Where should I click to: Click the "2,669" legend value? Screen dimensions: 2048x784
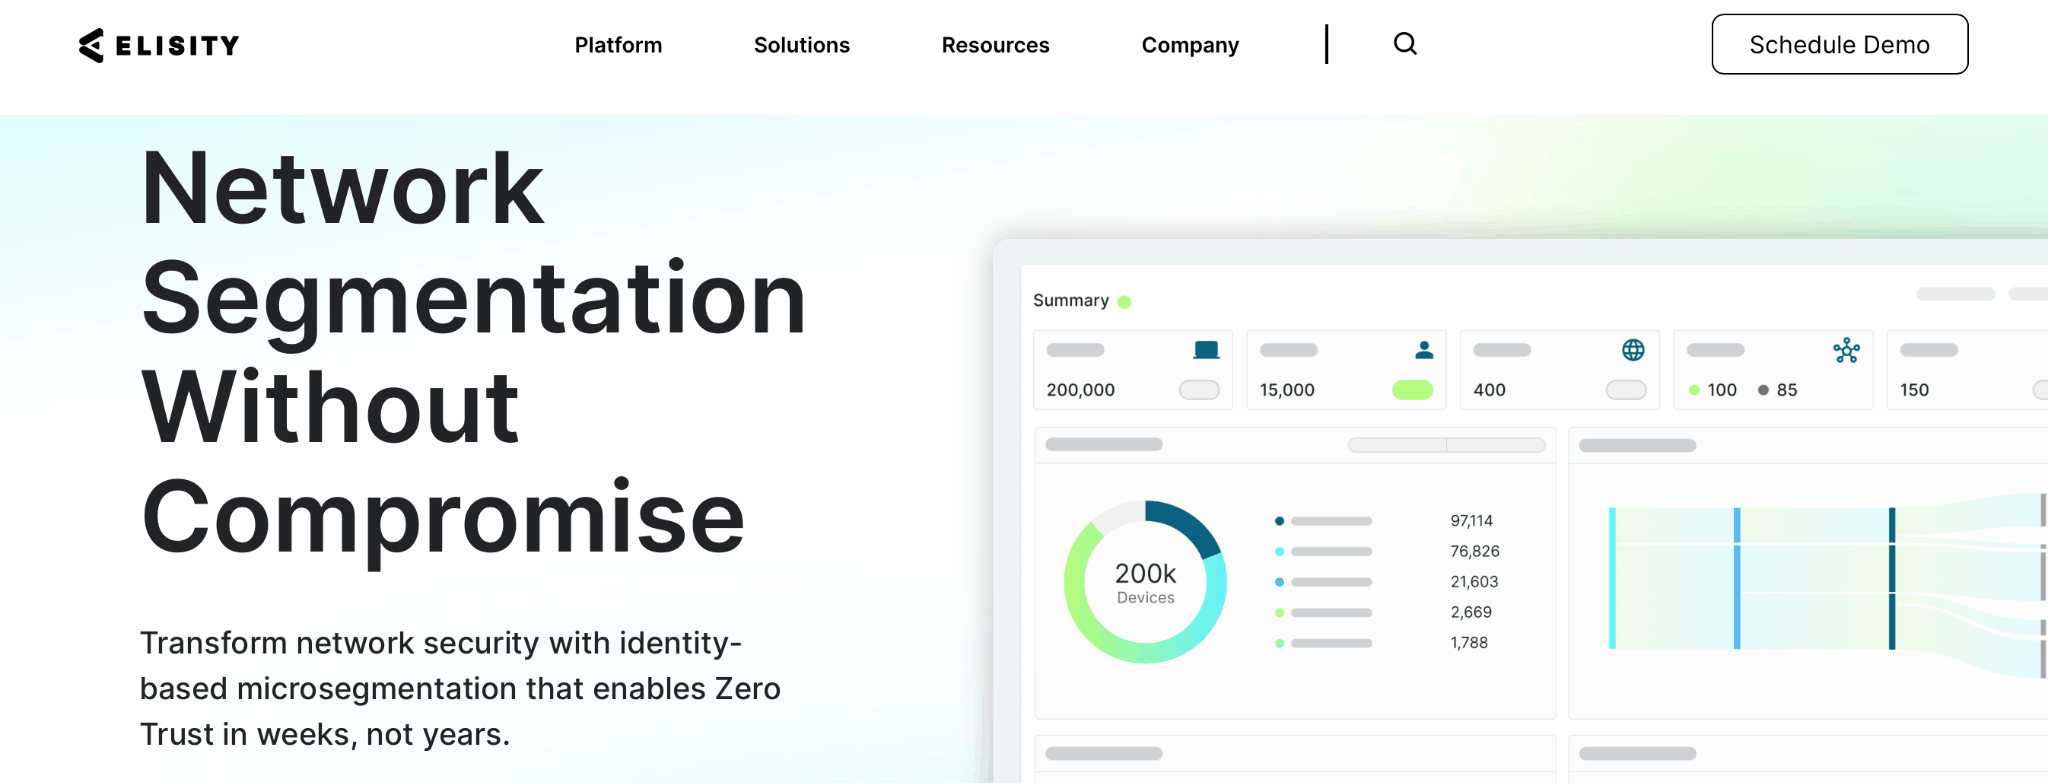pos(1471,612)
